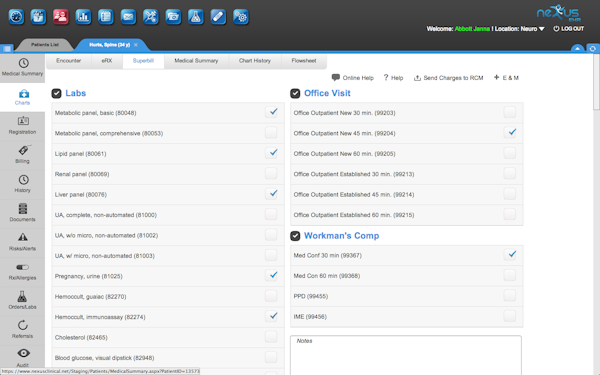The image size is (600, 375).
Task: Click the LOG OUT button
Action: pos(568,29)
